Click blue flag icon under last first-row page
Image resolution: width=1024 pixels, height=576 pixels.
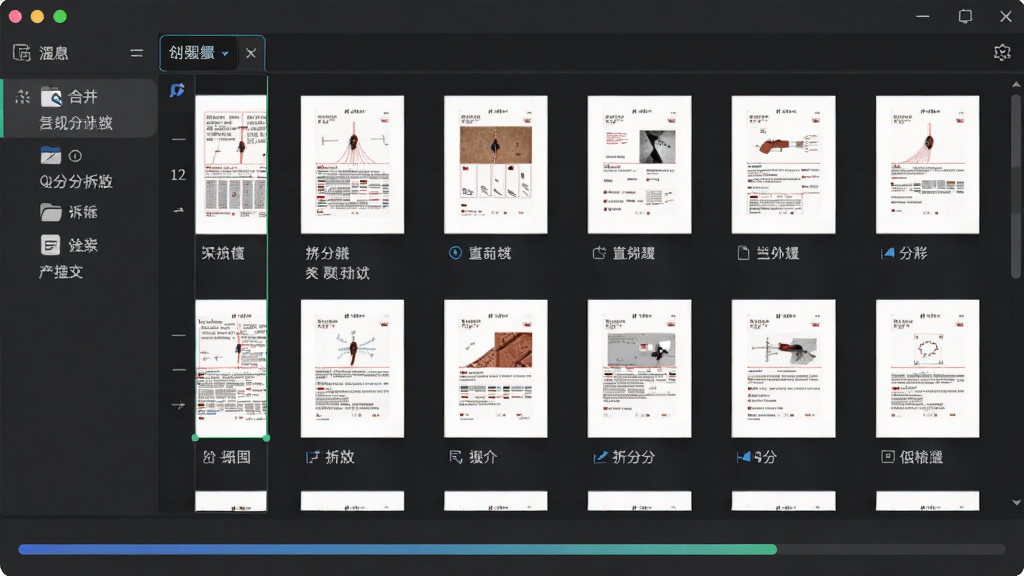887,253
